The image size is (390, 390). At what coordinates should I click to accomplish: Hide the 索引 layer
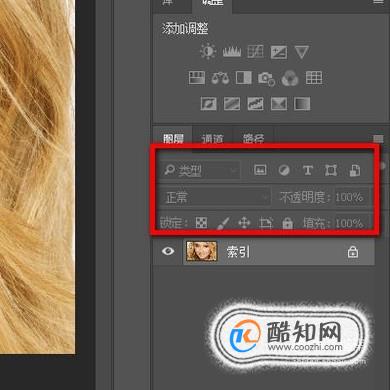coord(168,251)
